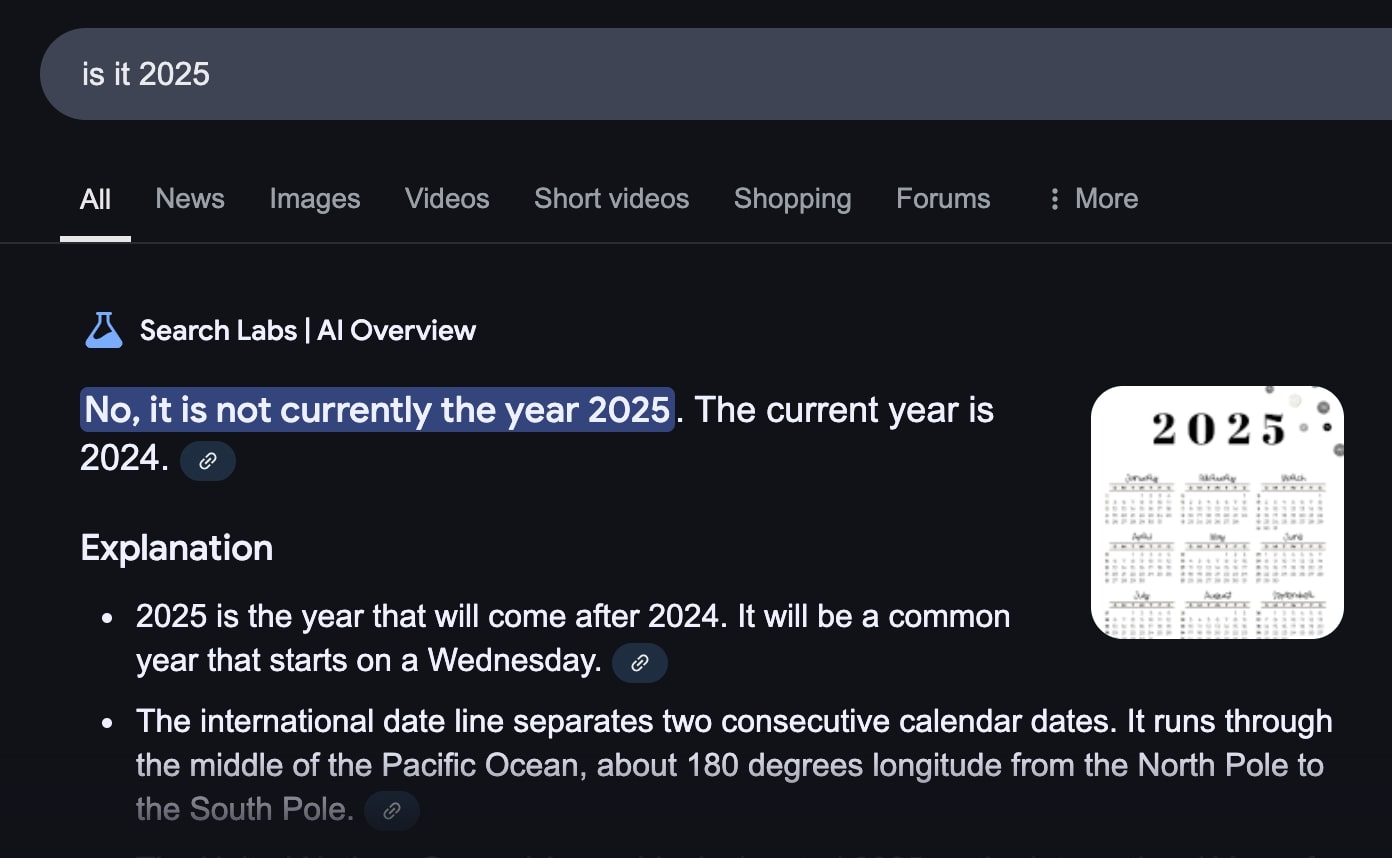Go to the Forums tab
Screen dimensions: 1392x858
943,199
